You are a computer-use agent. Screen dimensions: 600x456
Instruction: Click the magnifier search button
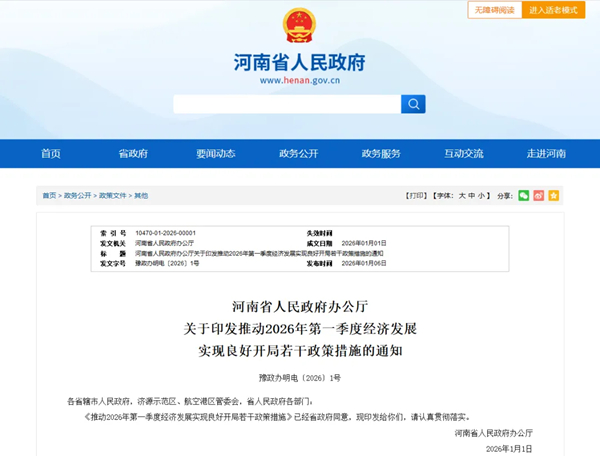pos(413,104)
